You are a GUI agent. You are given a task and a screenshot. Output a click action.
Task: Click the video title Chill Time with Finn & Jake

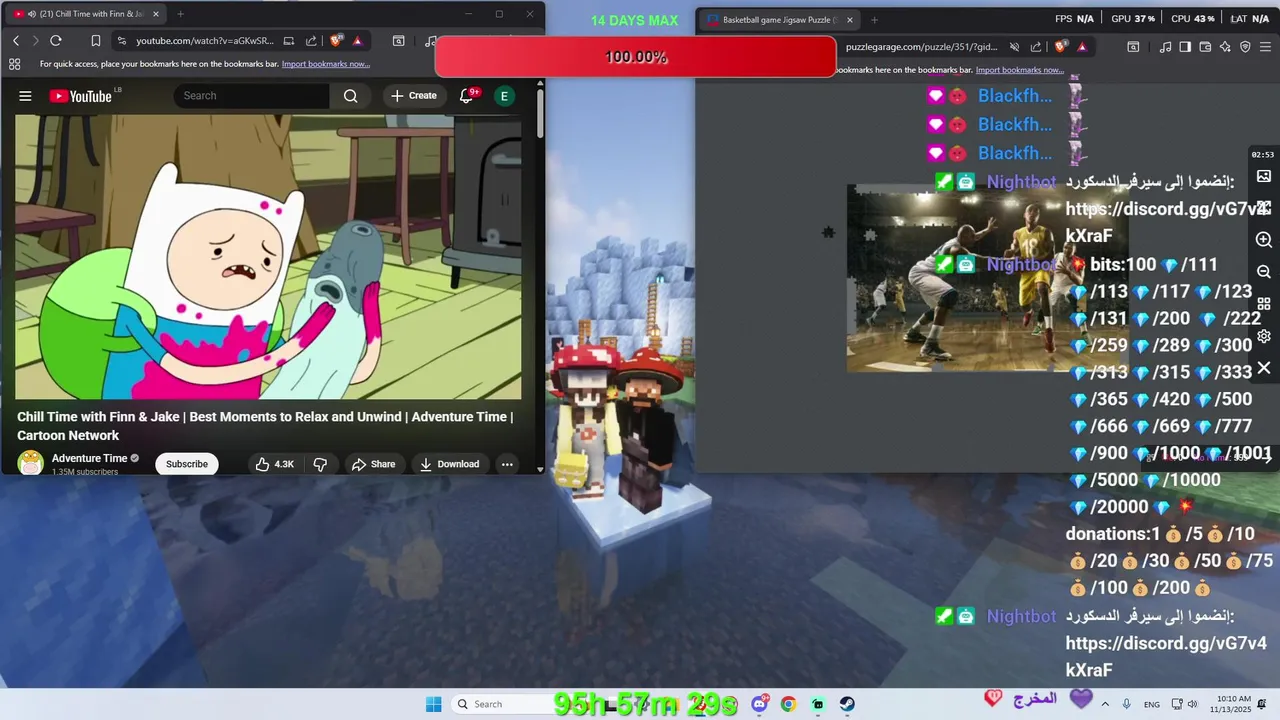265,426
